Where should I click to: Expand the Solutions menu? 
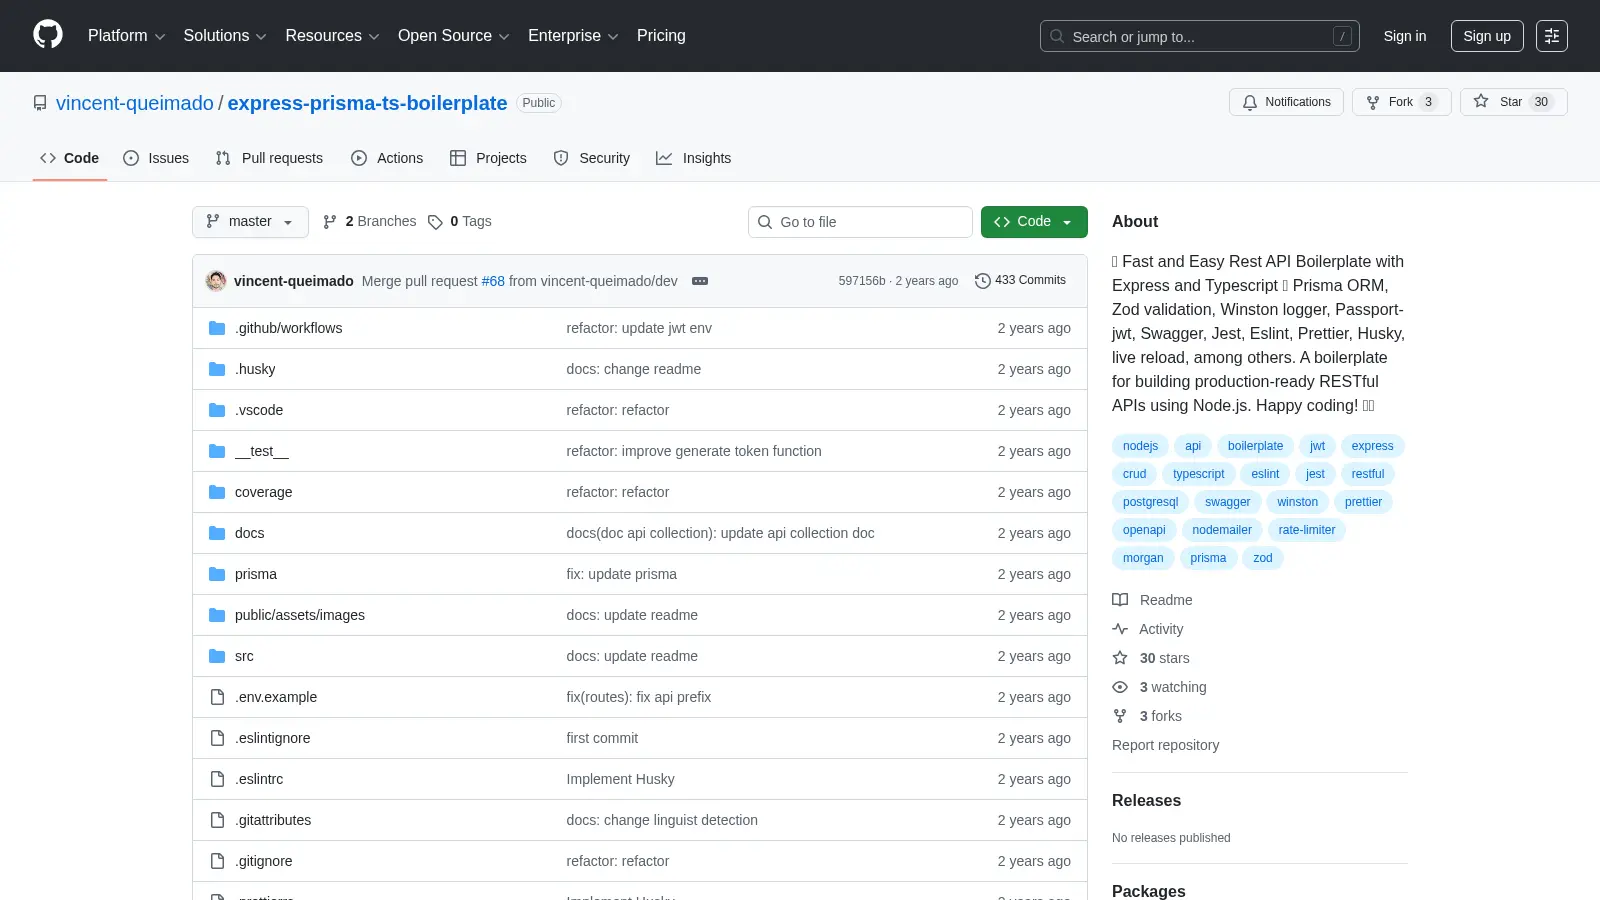pyautogui.click(x=225, y=36)
